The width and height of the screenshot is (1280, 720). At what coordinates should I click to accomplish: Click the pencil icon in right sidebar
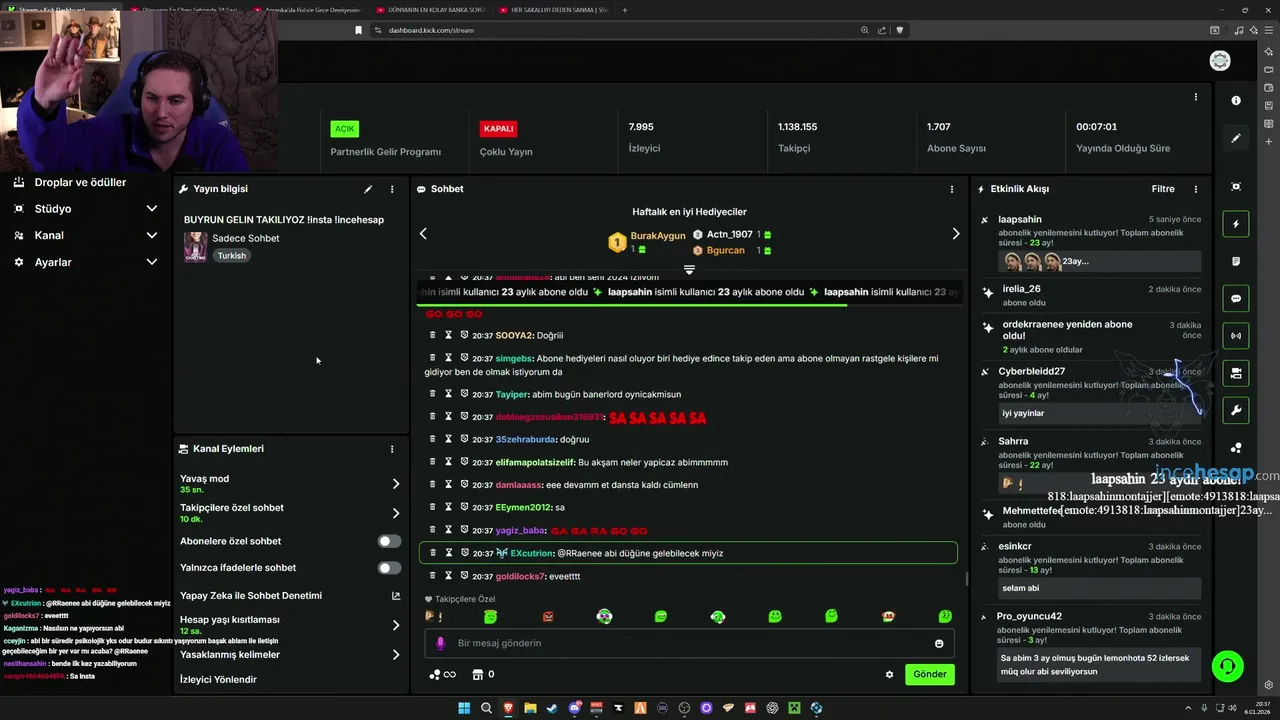click(1236, 138)
